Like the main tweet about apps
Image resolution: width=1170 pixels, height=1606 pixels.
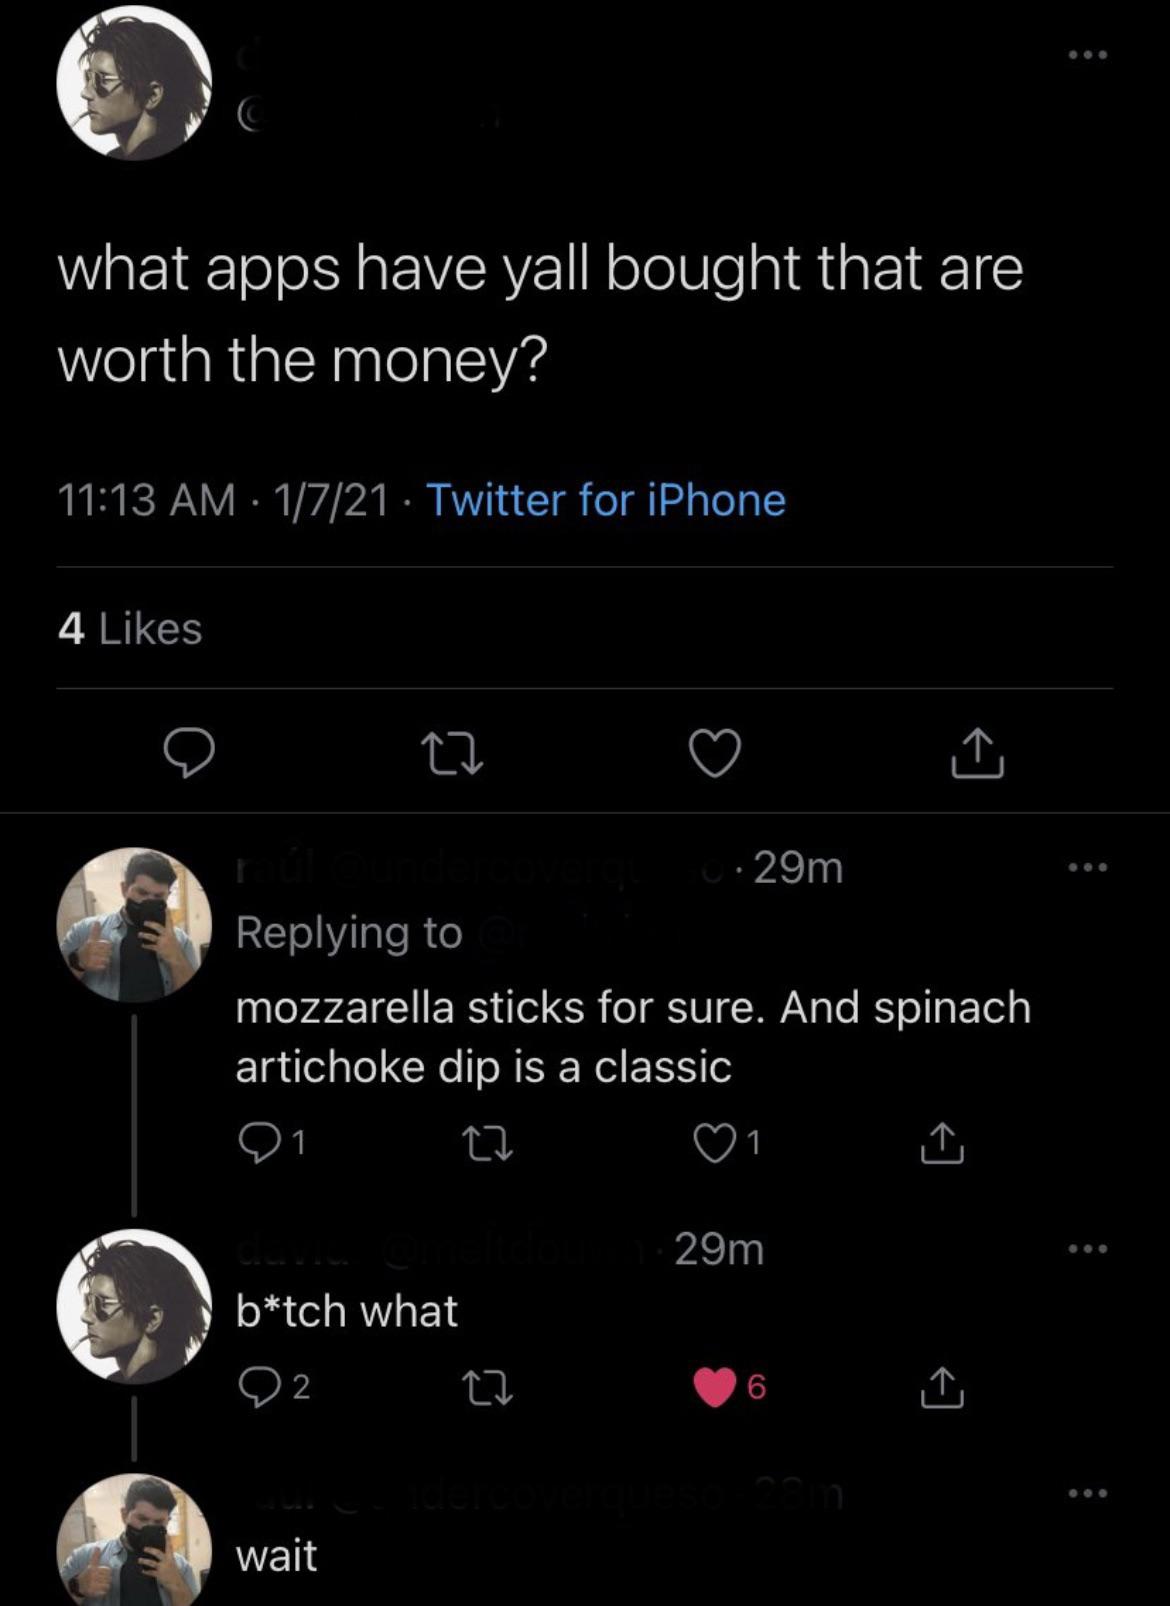click(716, 753)
